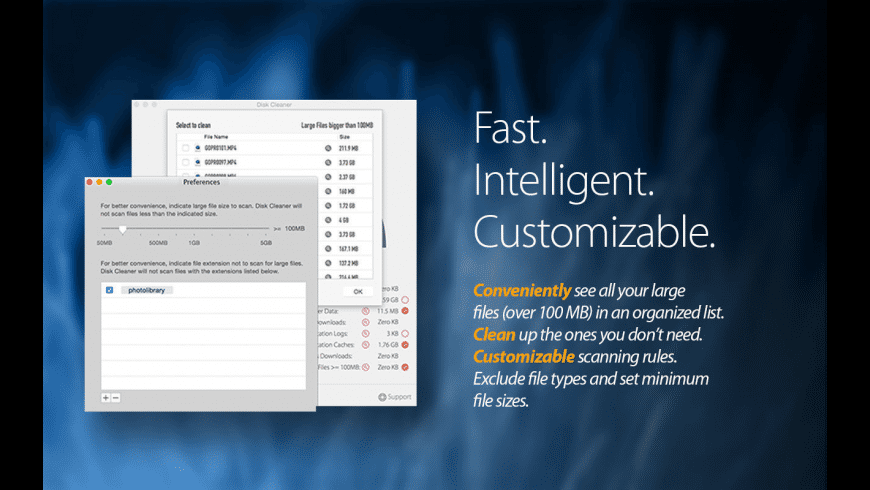Click reveal icon beside 1.72 GB
870x490 pixels.
(328, 206)
